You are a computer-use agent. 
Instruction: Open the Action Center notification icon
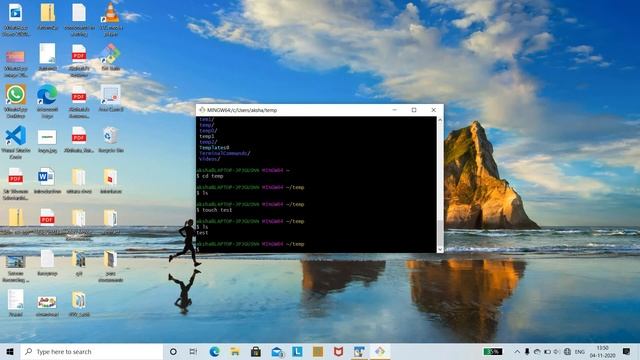pyautogui.click(x=627, y=351)
